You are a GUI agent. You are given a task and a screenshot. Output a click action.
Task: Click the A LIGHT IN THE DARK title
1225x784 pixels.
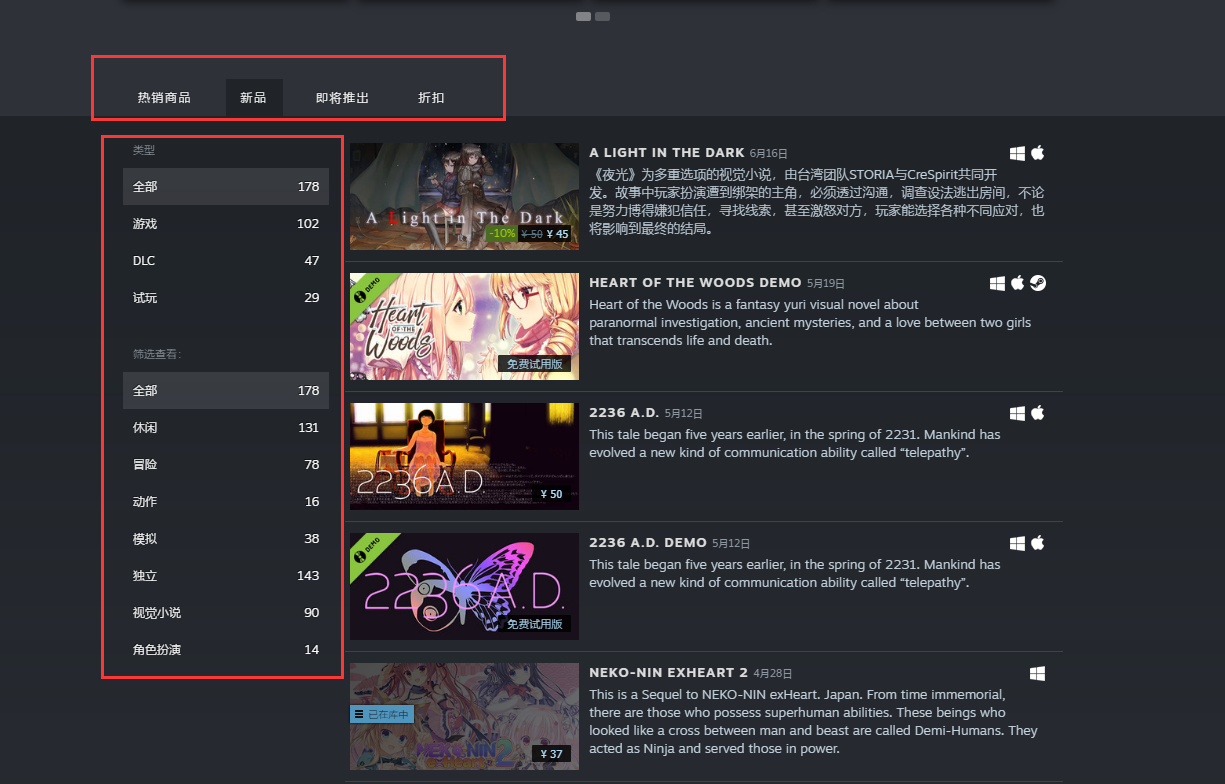(667, 153)
